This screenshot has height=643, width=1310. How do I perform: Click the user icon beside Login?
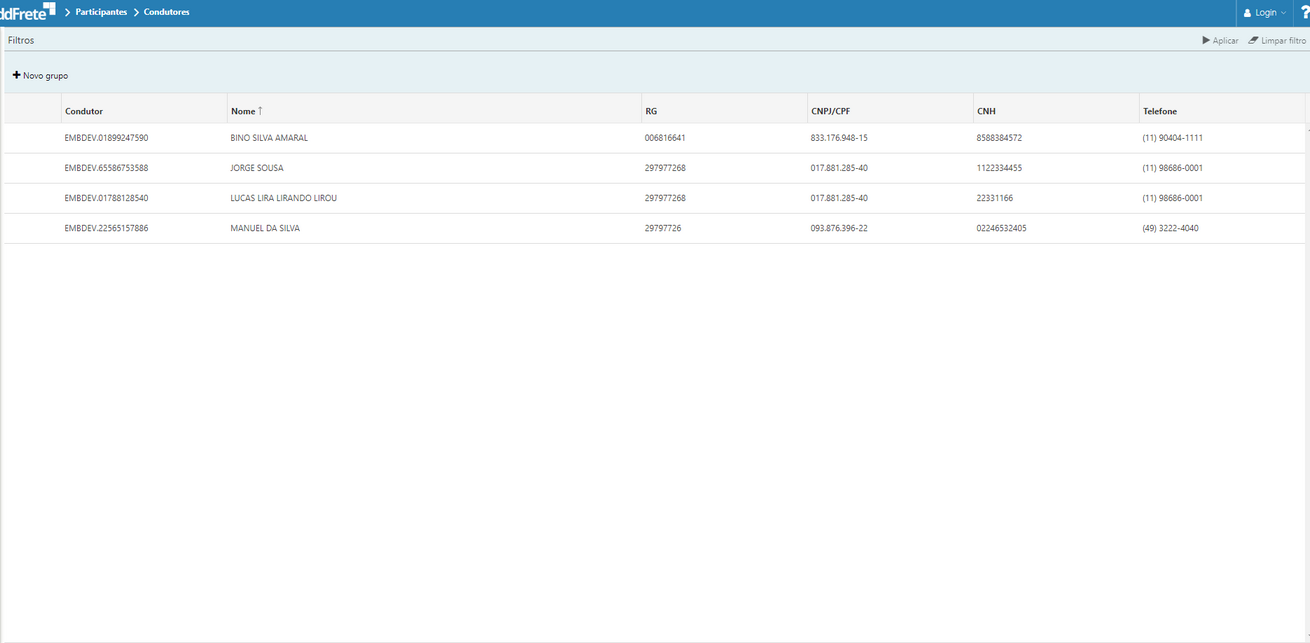(1247, 13)
